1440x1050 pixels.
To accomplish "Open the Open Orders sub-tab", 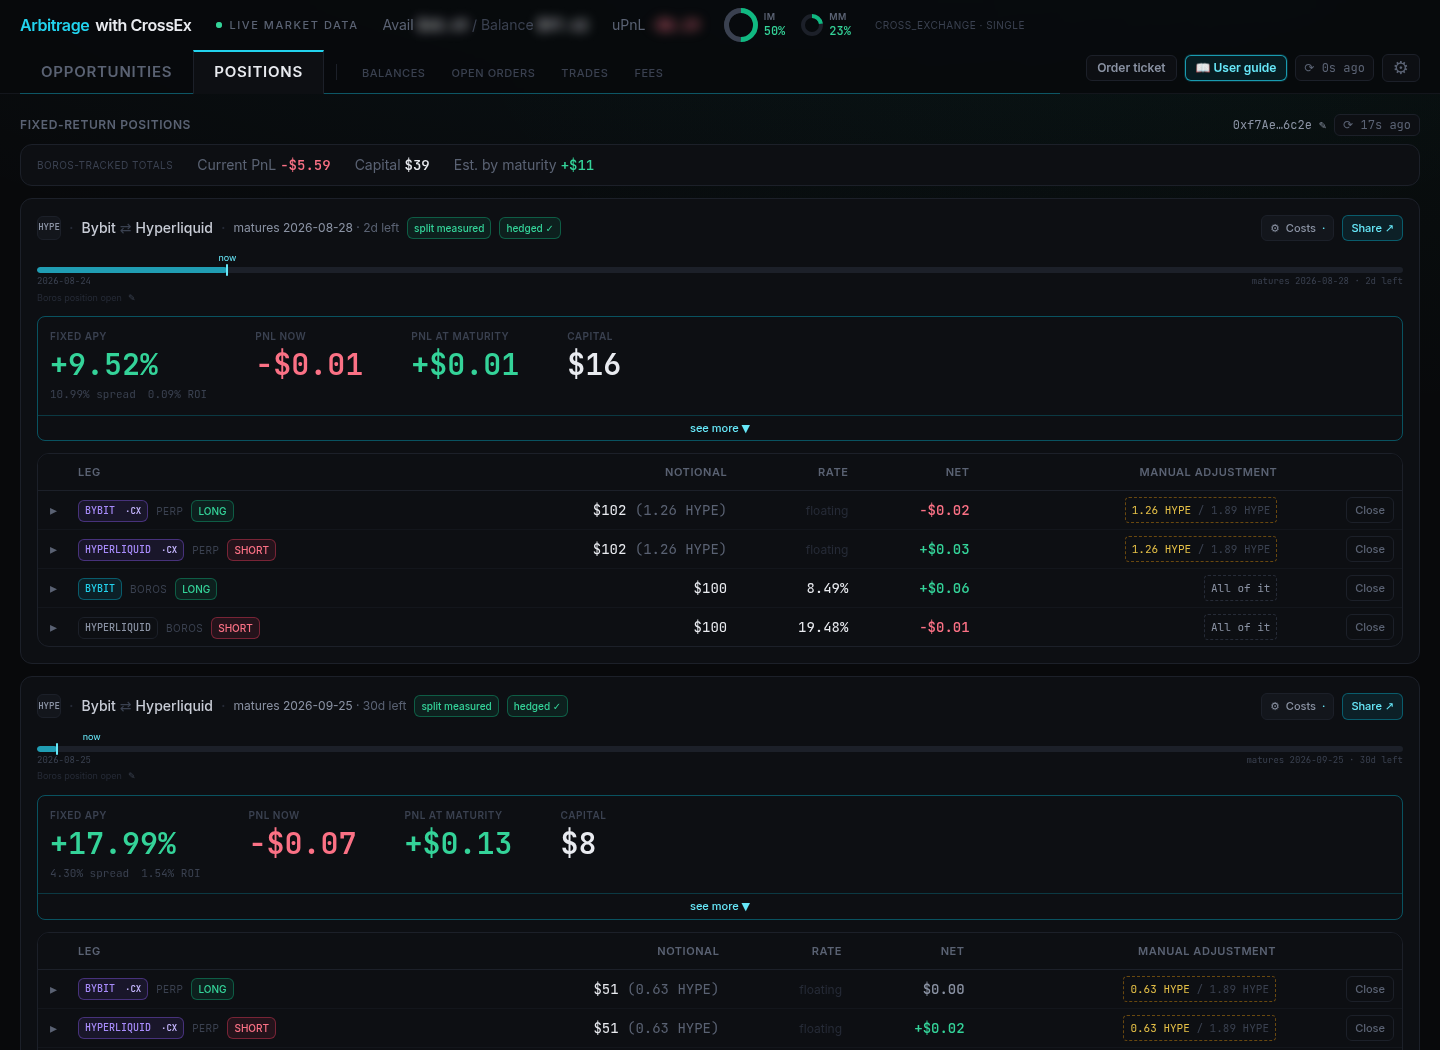I will pyautogui.click(x=493, y=73).
